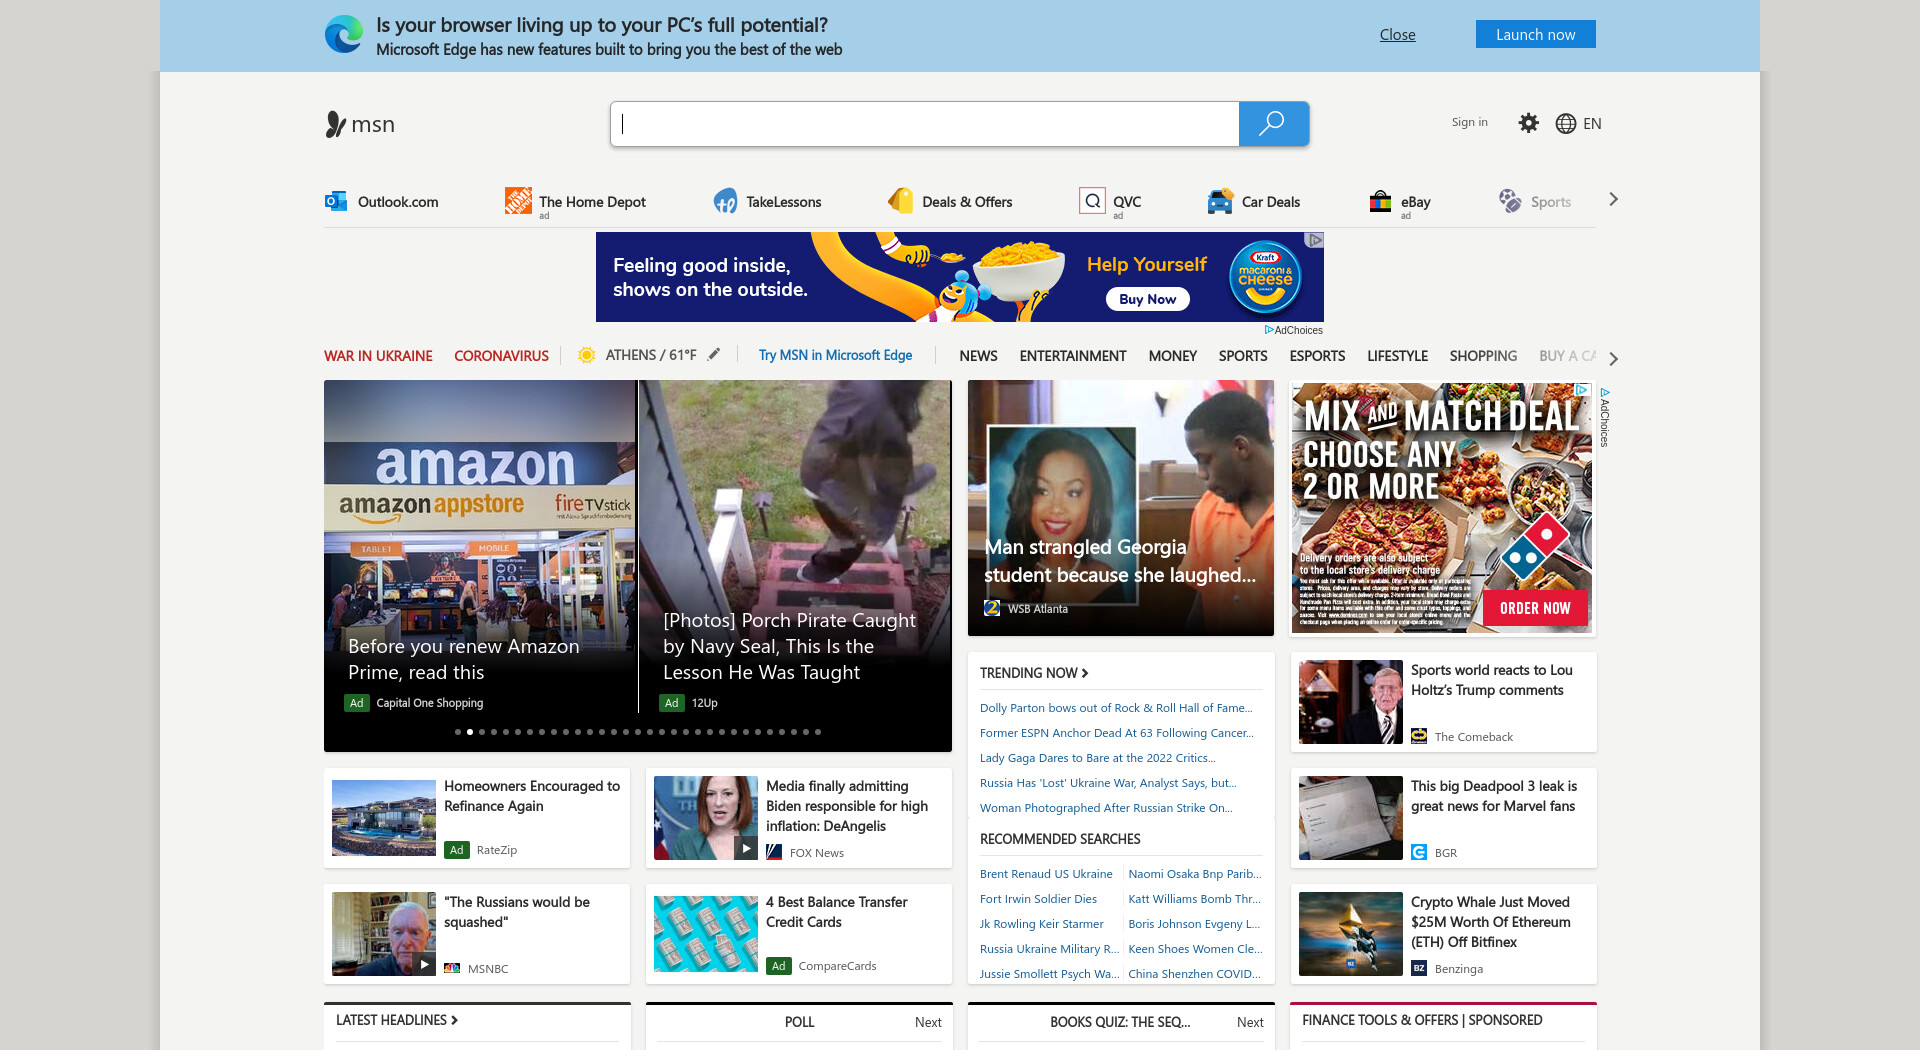Click the Launch now button
The image size is (1920, 1050).
[1535, 34]
